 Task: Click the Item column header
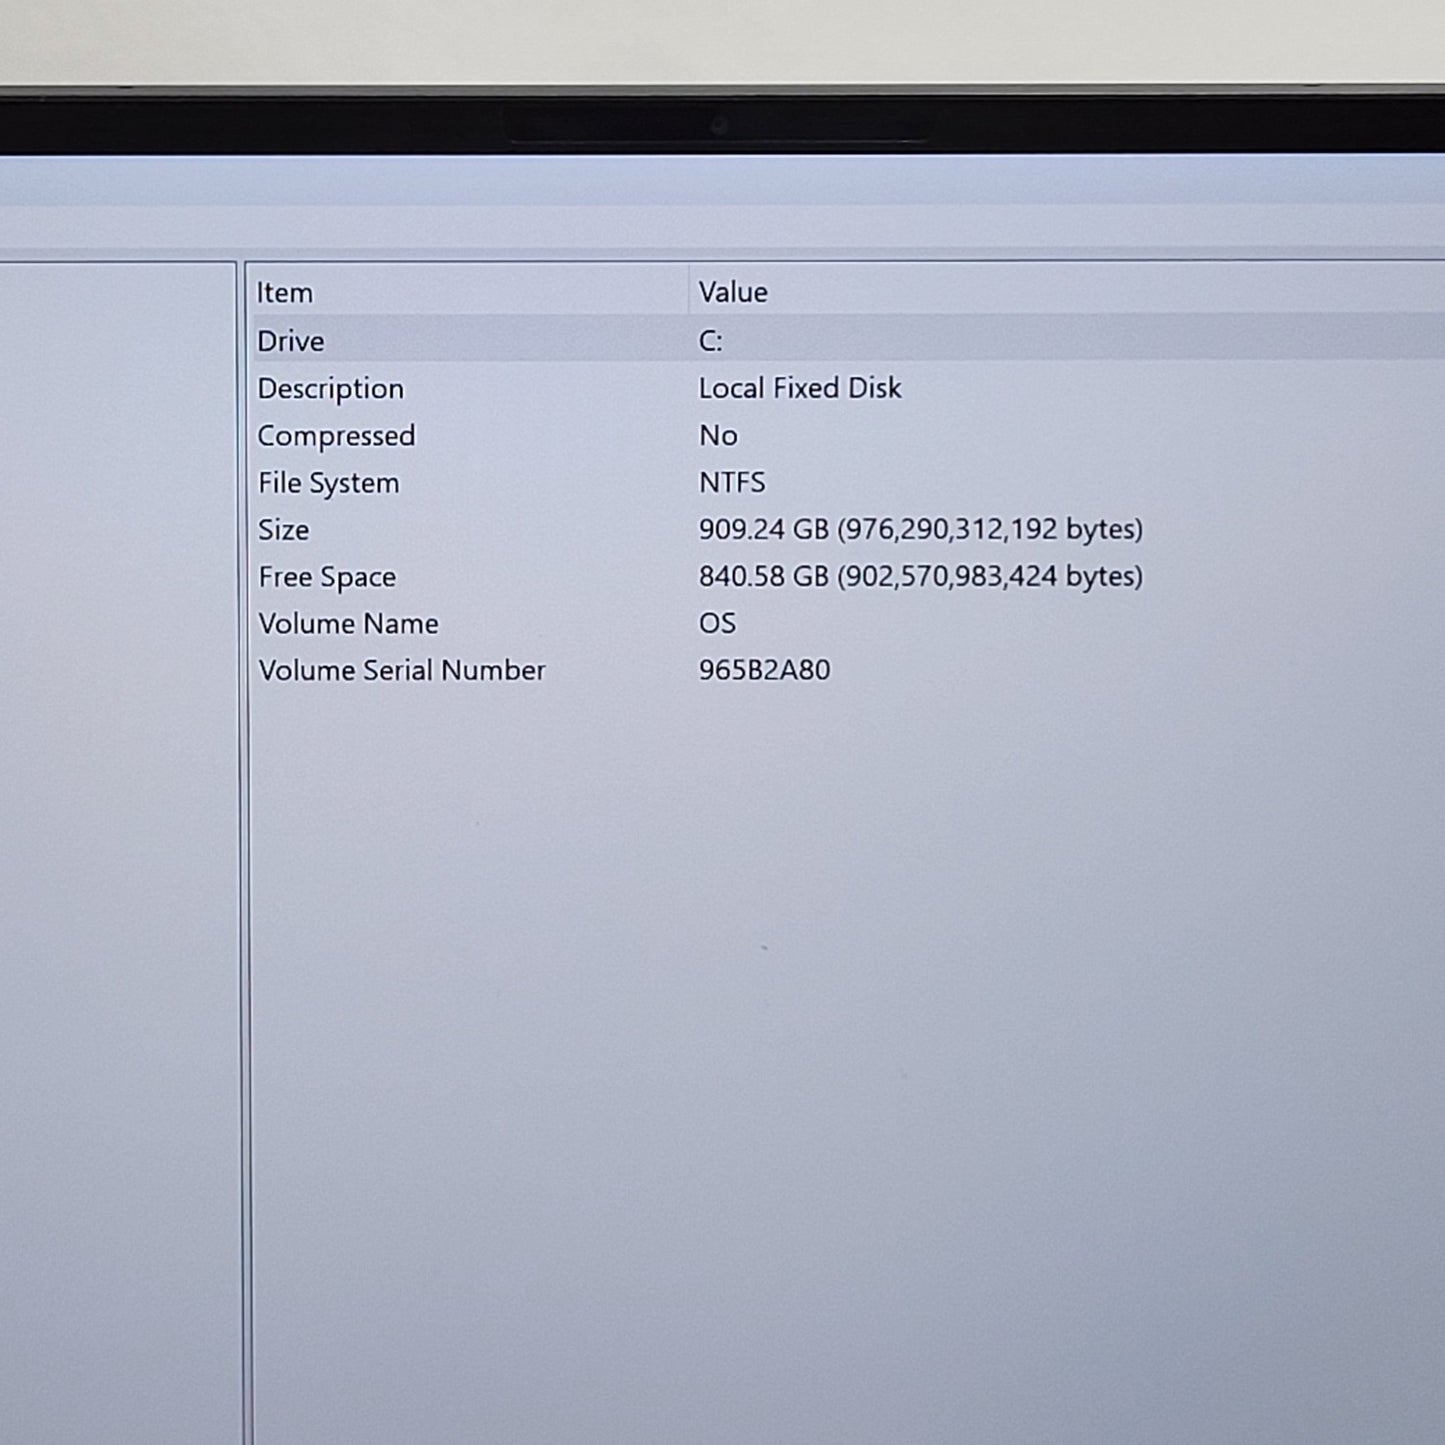tap(285, 293)
